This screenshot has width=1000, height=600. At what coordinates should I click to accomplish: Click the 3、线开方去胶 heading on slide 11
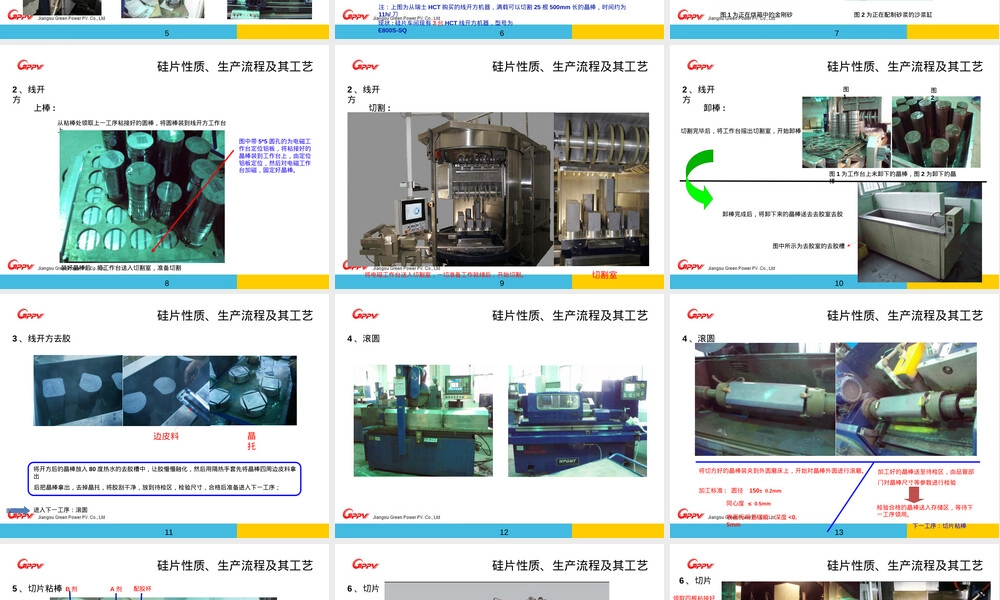41,339
